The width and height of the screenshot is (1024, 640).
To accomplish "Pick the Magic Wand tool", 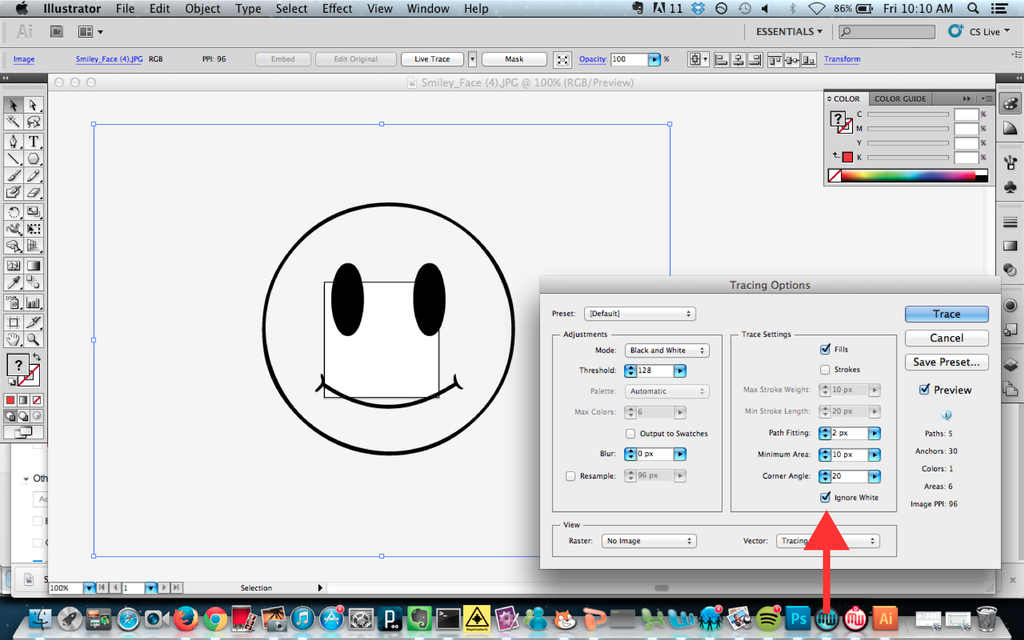I will click(x=14, y=122).
